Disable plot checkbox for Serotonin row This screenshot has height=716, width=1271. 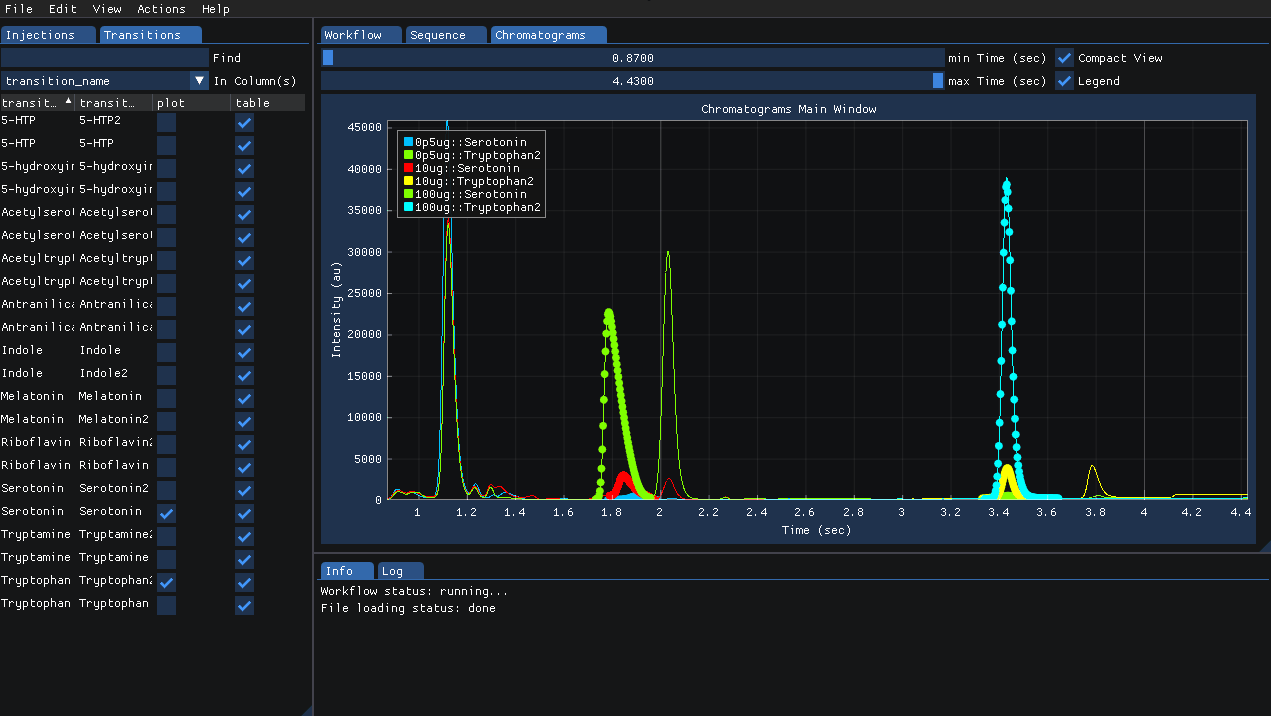click(167, 513)
